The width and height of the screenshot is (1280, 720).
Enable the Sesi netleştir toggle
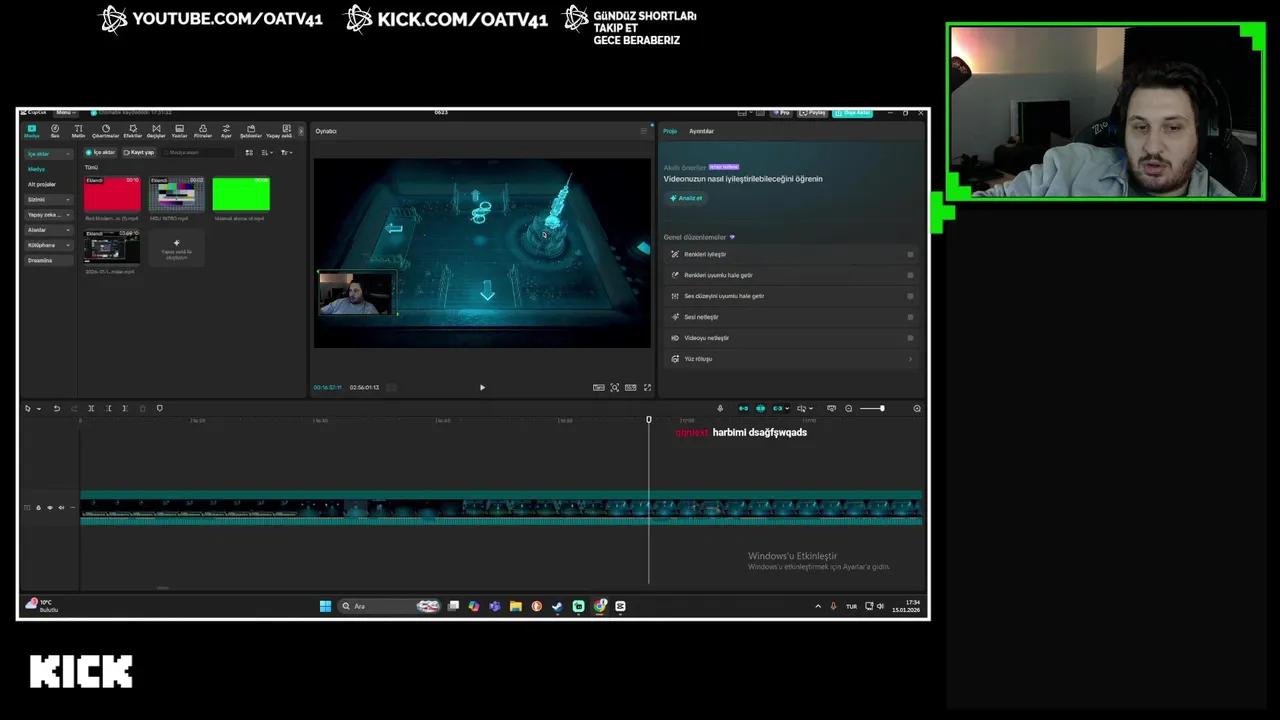point(910,317)
